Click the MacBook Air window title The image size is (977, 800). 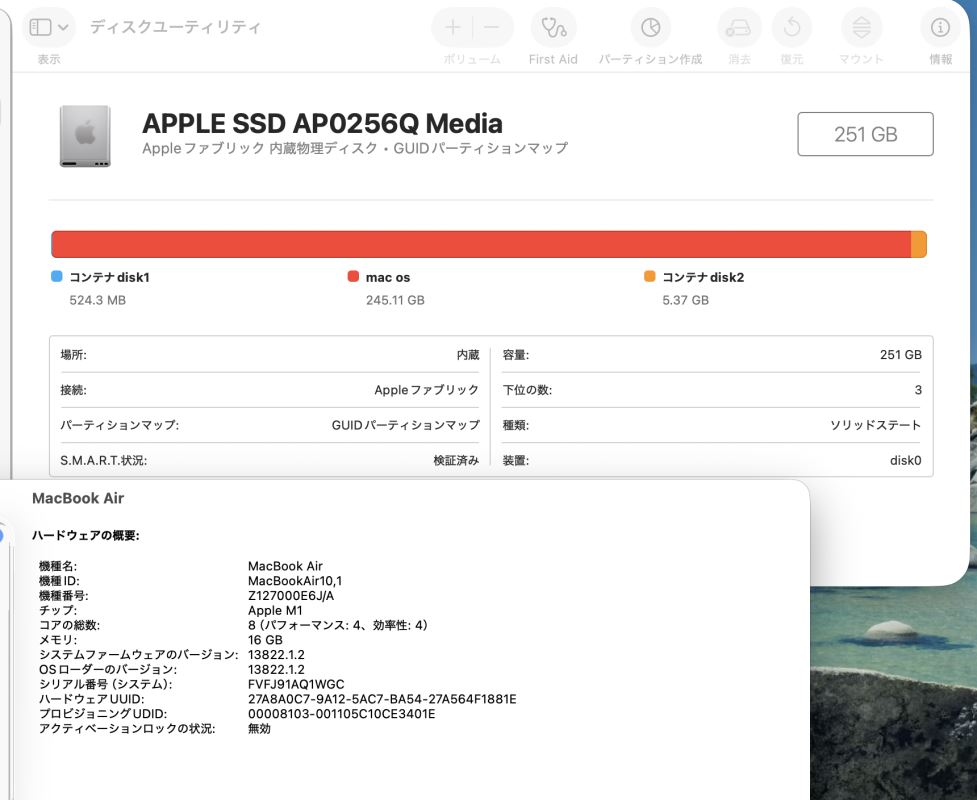[x=78, y=498]
